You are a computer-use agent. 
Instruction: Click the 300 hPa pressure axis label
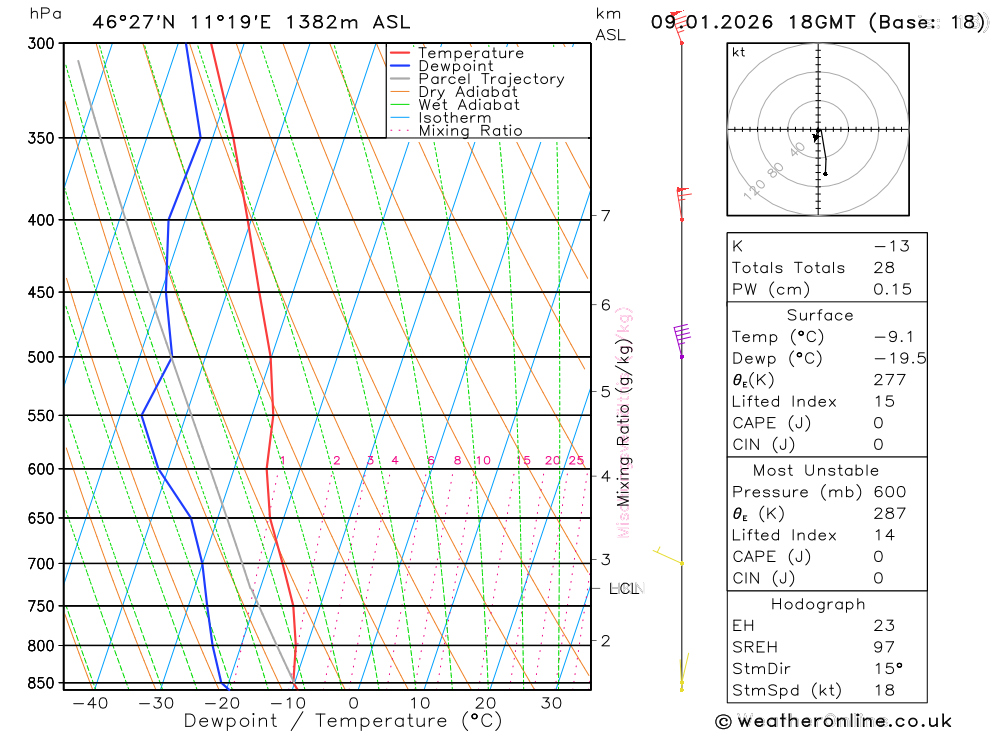(41, 43)
